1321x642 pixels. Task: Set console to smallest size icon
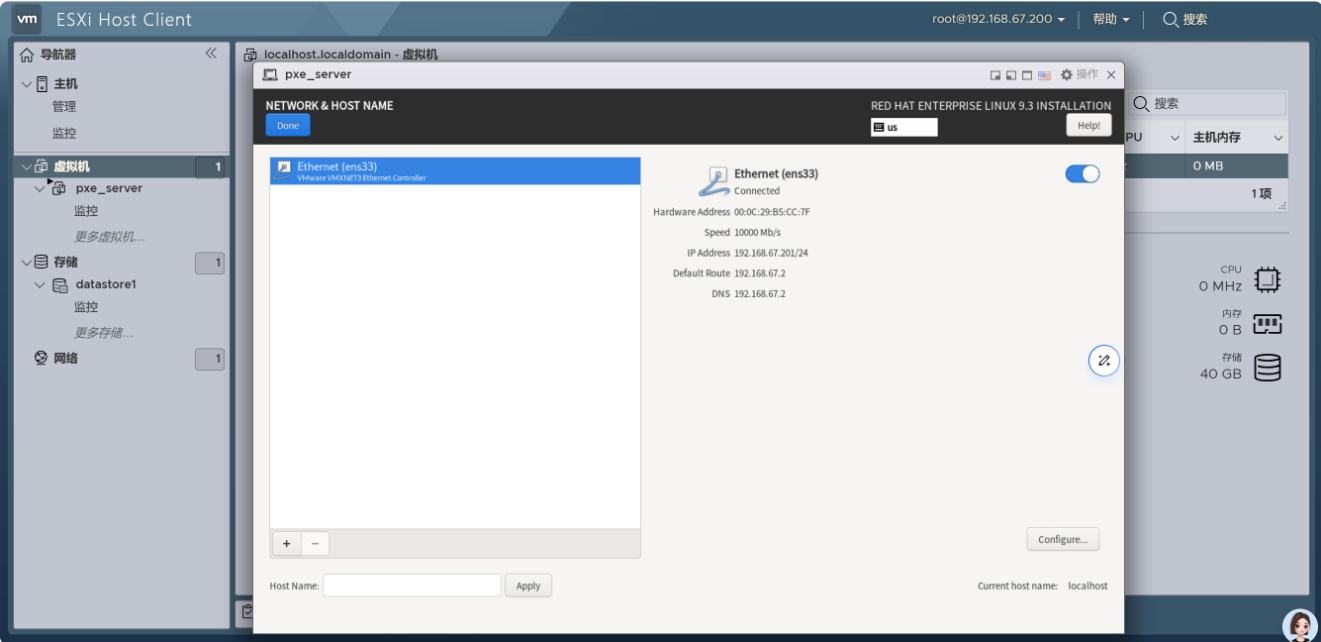(995, 75)
